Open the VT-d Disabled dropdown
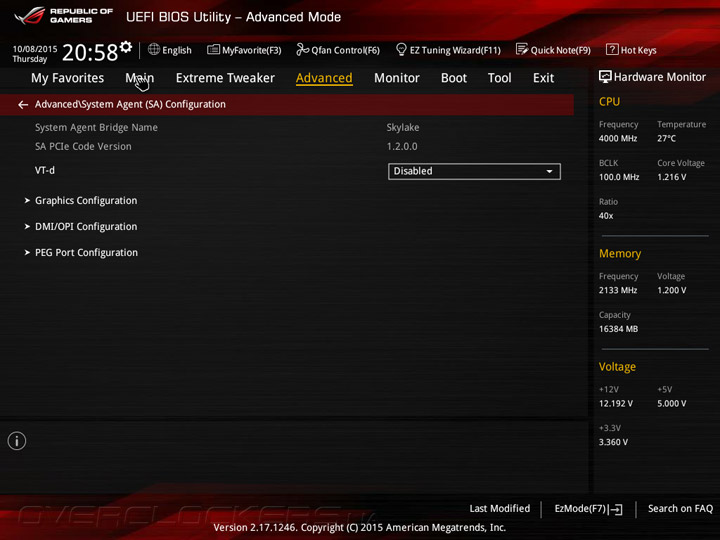The width and height of the screenshot is (720, 540). [x=474, y=171]
